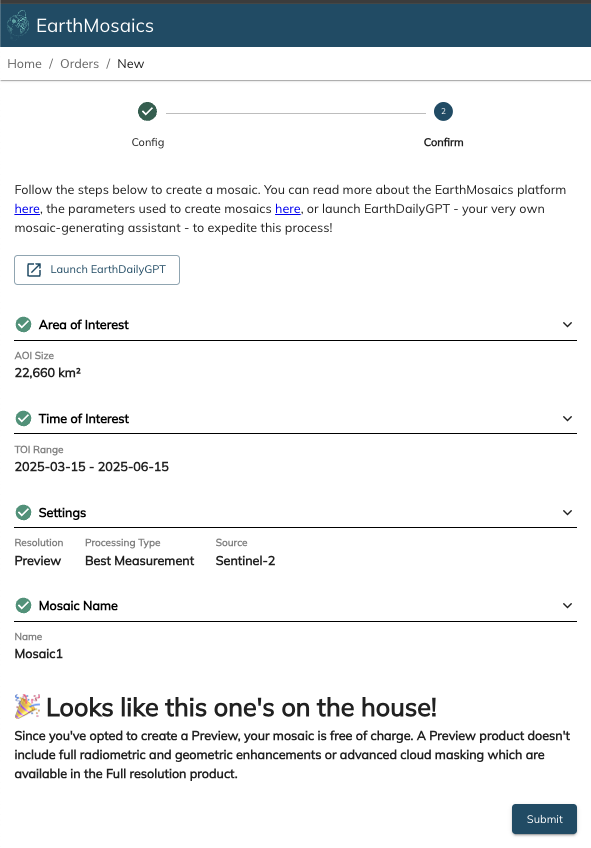Click the Launch EarthDailyGPT button

pyautogui.click(x=97, y=270)
